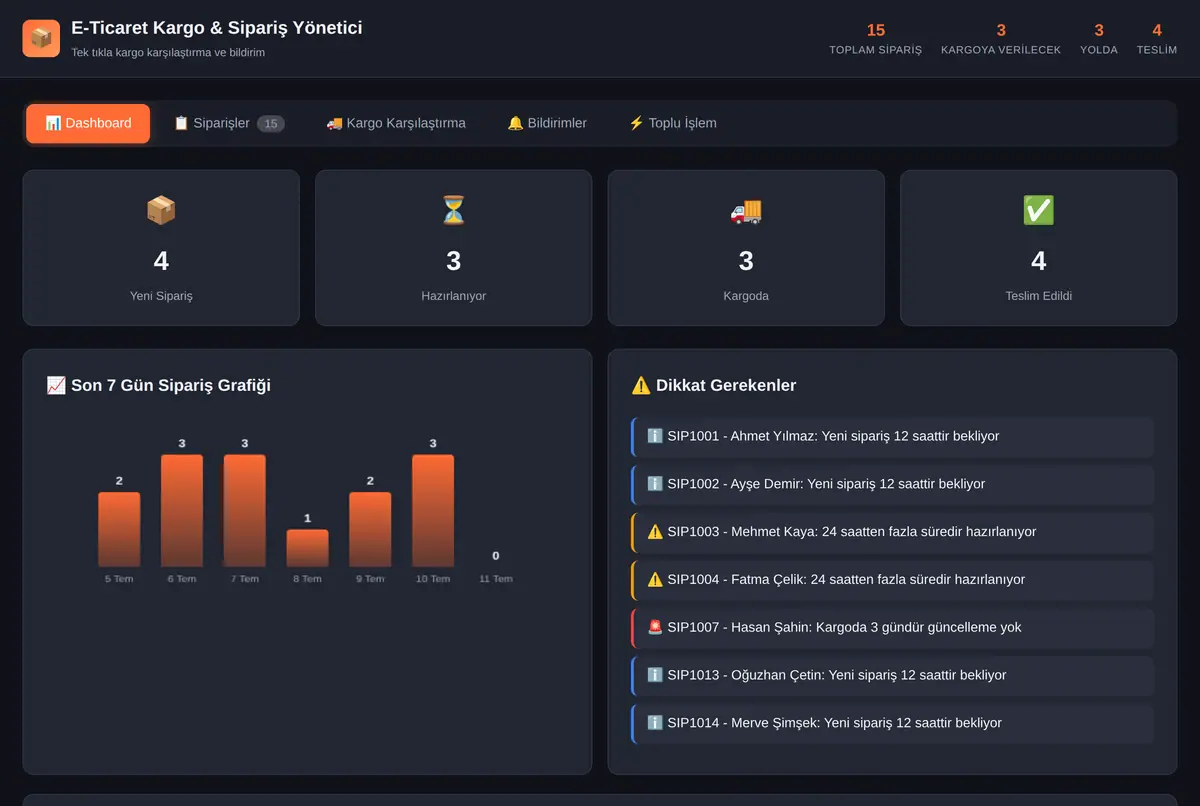Select the SIP1002 Ayşe Demir alert
The height and width of the screenshot is (806, 1200).
892,484
